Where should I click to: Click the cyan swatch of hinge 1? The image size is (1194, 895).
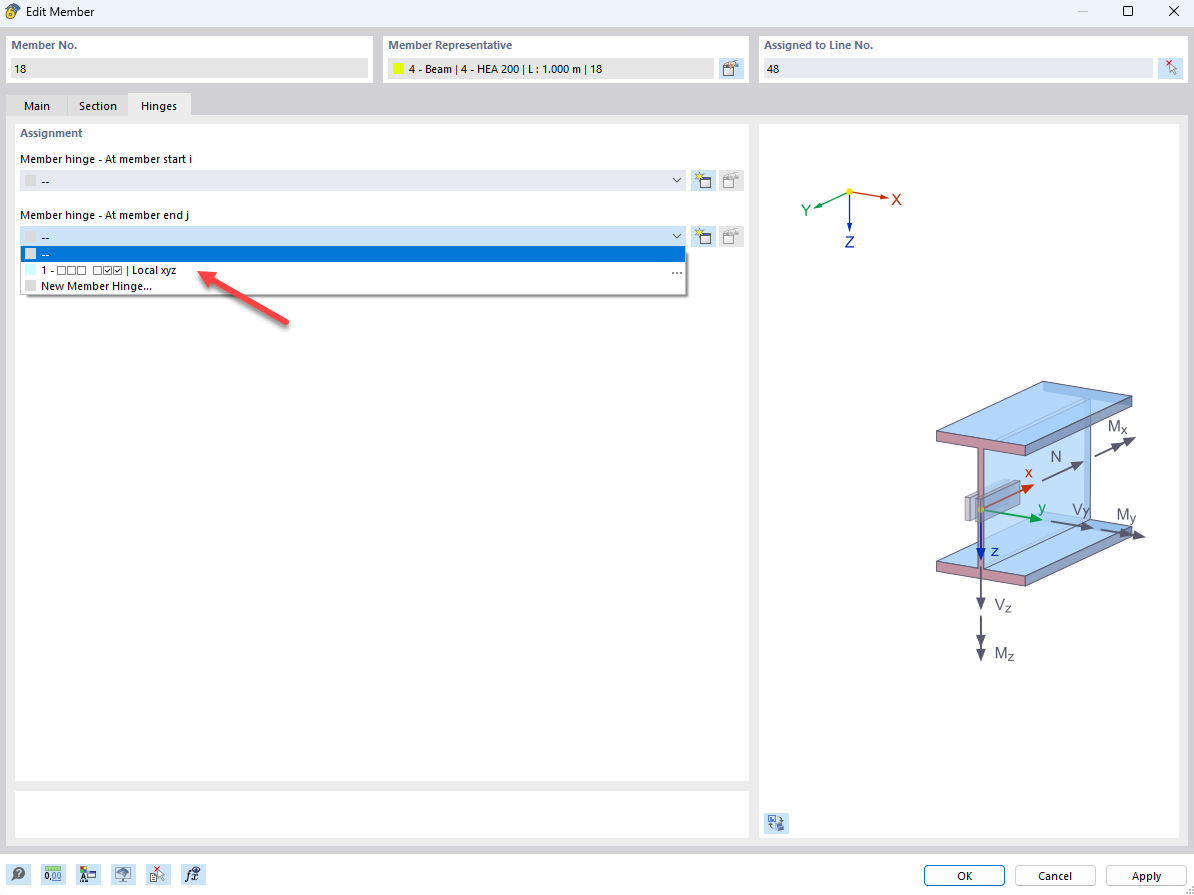tap(30, 270)
